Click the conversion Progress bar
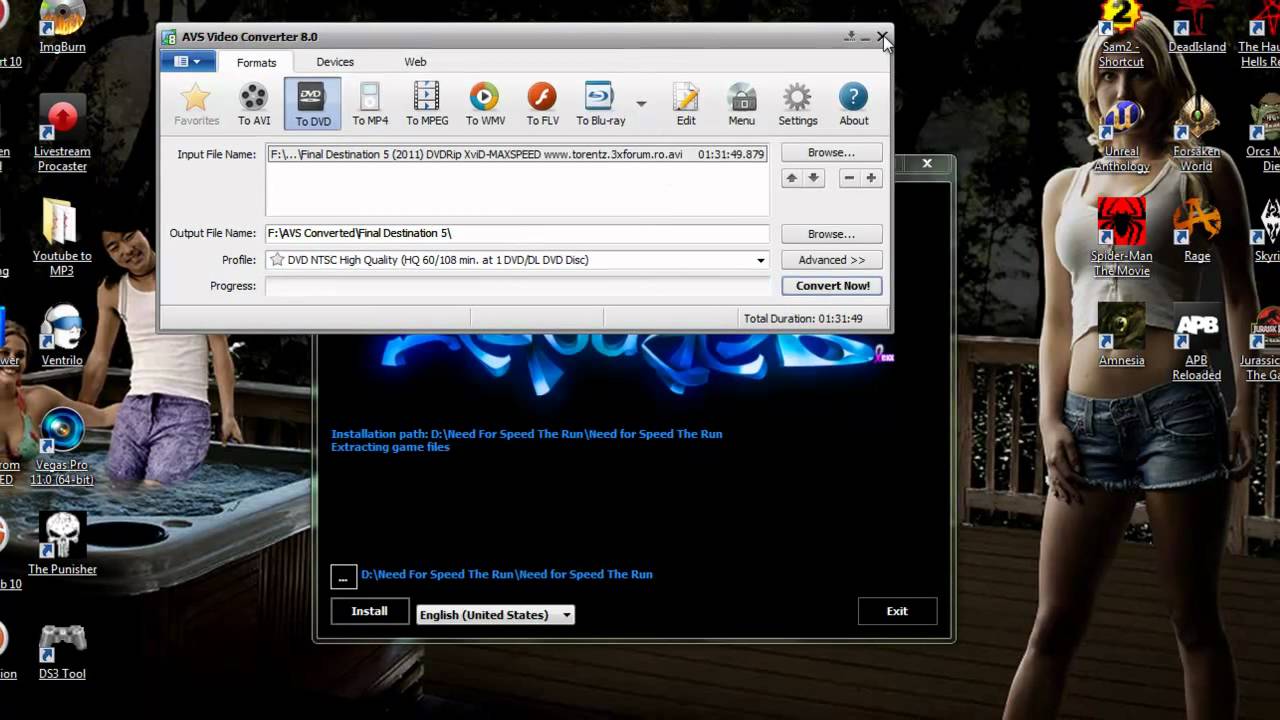The image size is (1280, 720). click(x=517, y=286)
